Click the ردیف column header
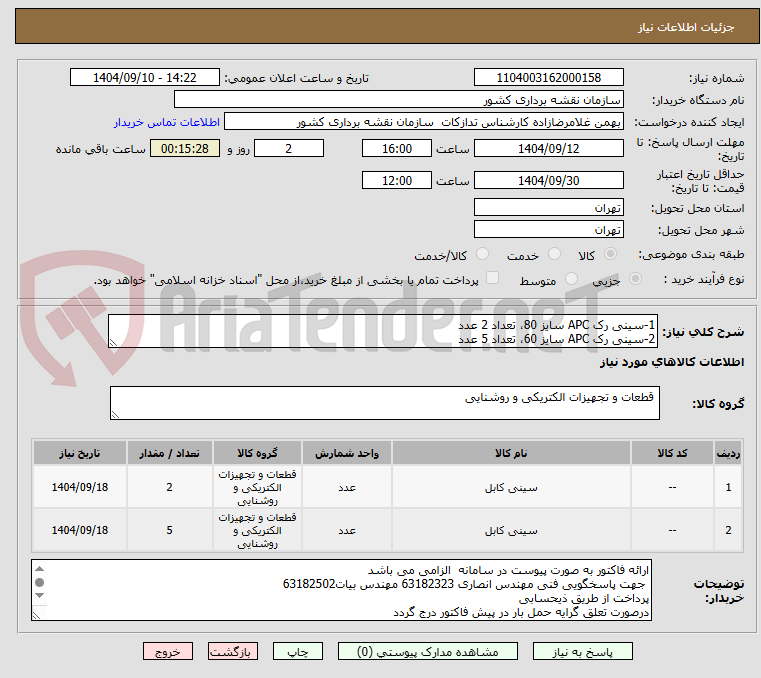The image size is (761, 678). 728,453
